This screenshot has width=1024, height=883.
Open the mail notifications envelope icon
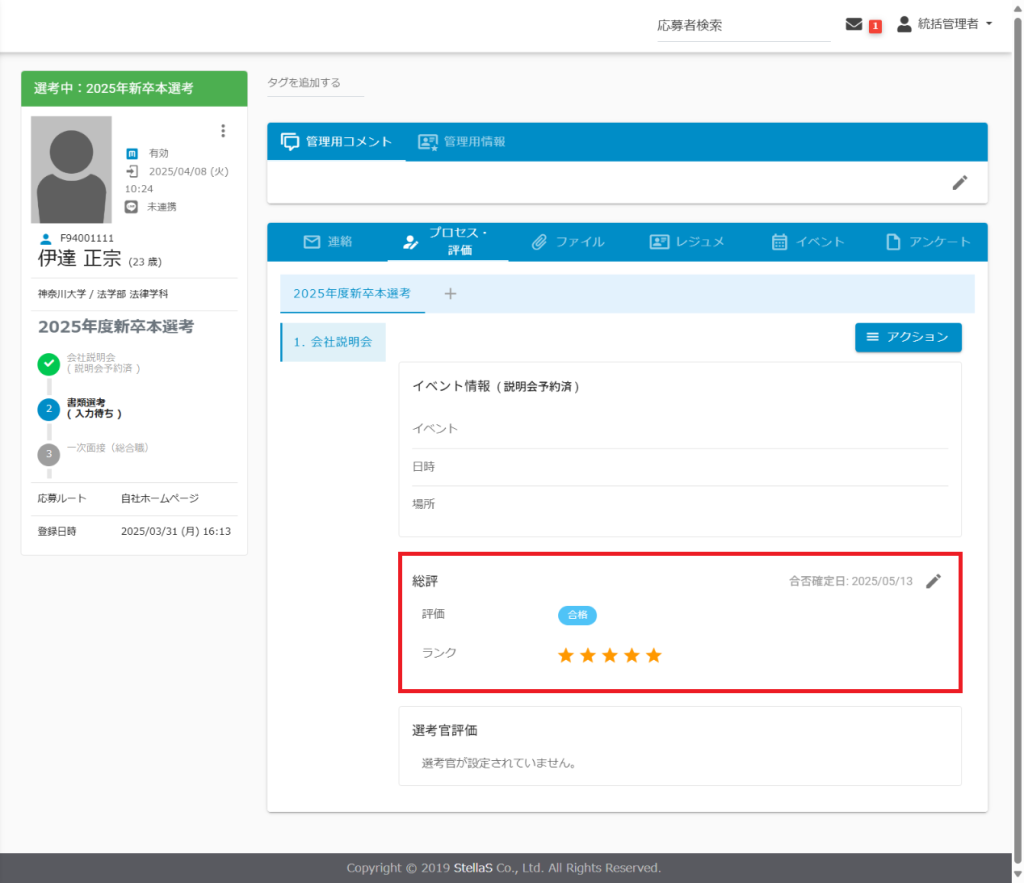pos(854,25)
